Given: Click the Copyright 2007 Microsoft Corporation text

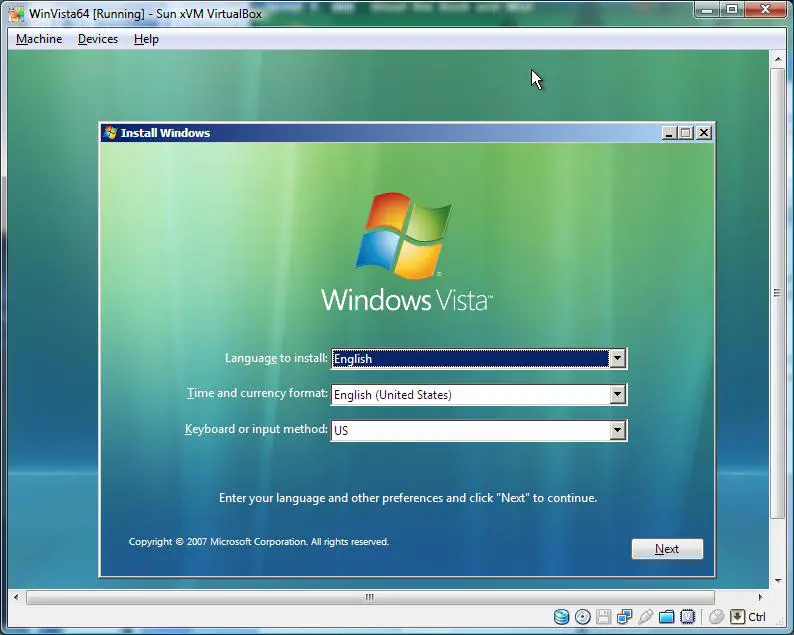Looking at the screenshot, I should [x=259, y=542].
